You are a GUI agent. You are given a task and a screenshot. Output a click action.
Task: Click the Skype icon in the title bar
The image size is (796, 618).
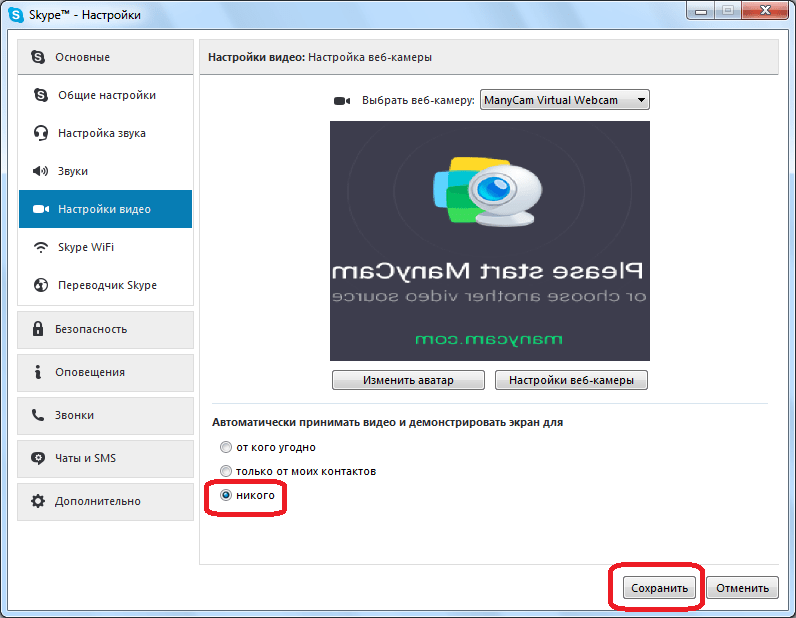(16, 15)
